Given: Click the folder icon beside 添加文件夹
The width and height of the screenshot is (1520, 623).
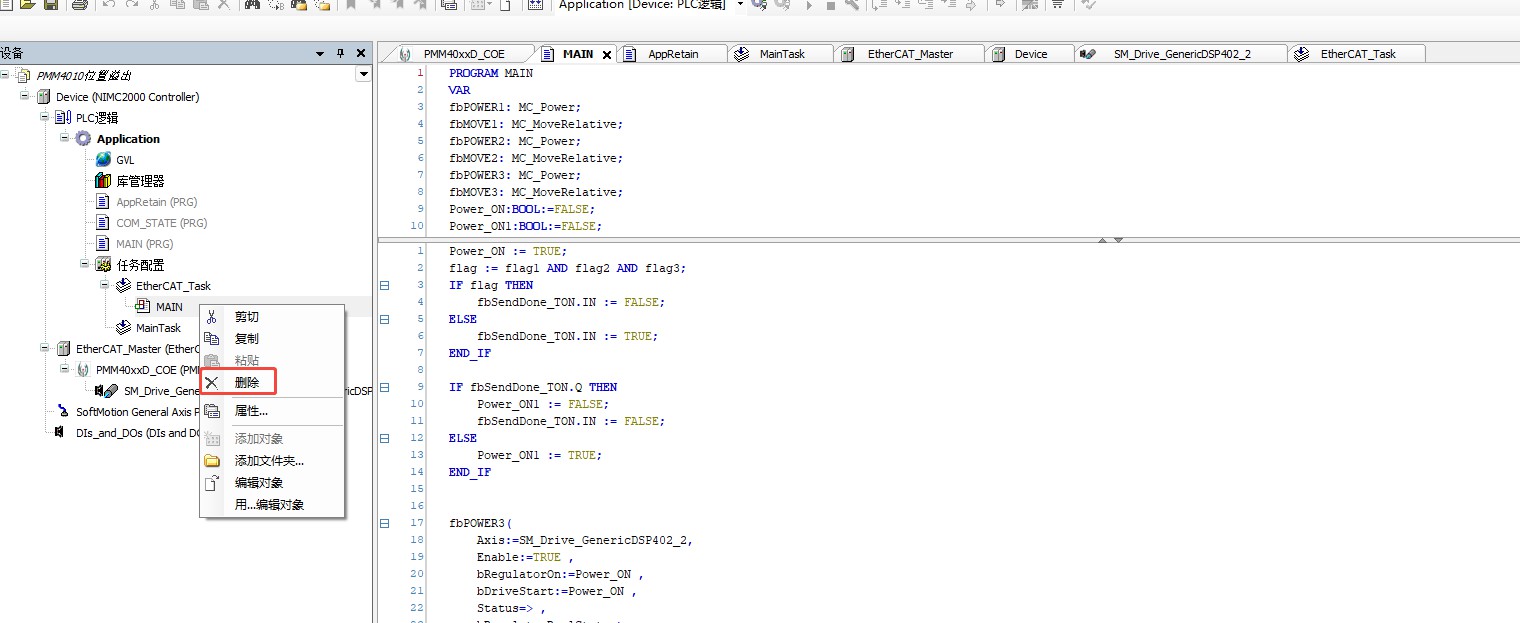Looking at the screenshot, I should 212,461.
